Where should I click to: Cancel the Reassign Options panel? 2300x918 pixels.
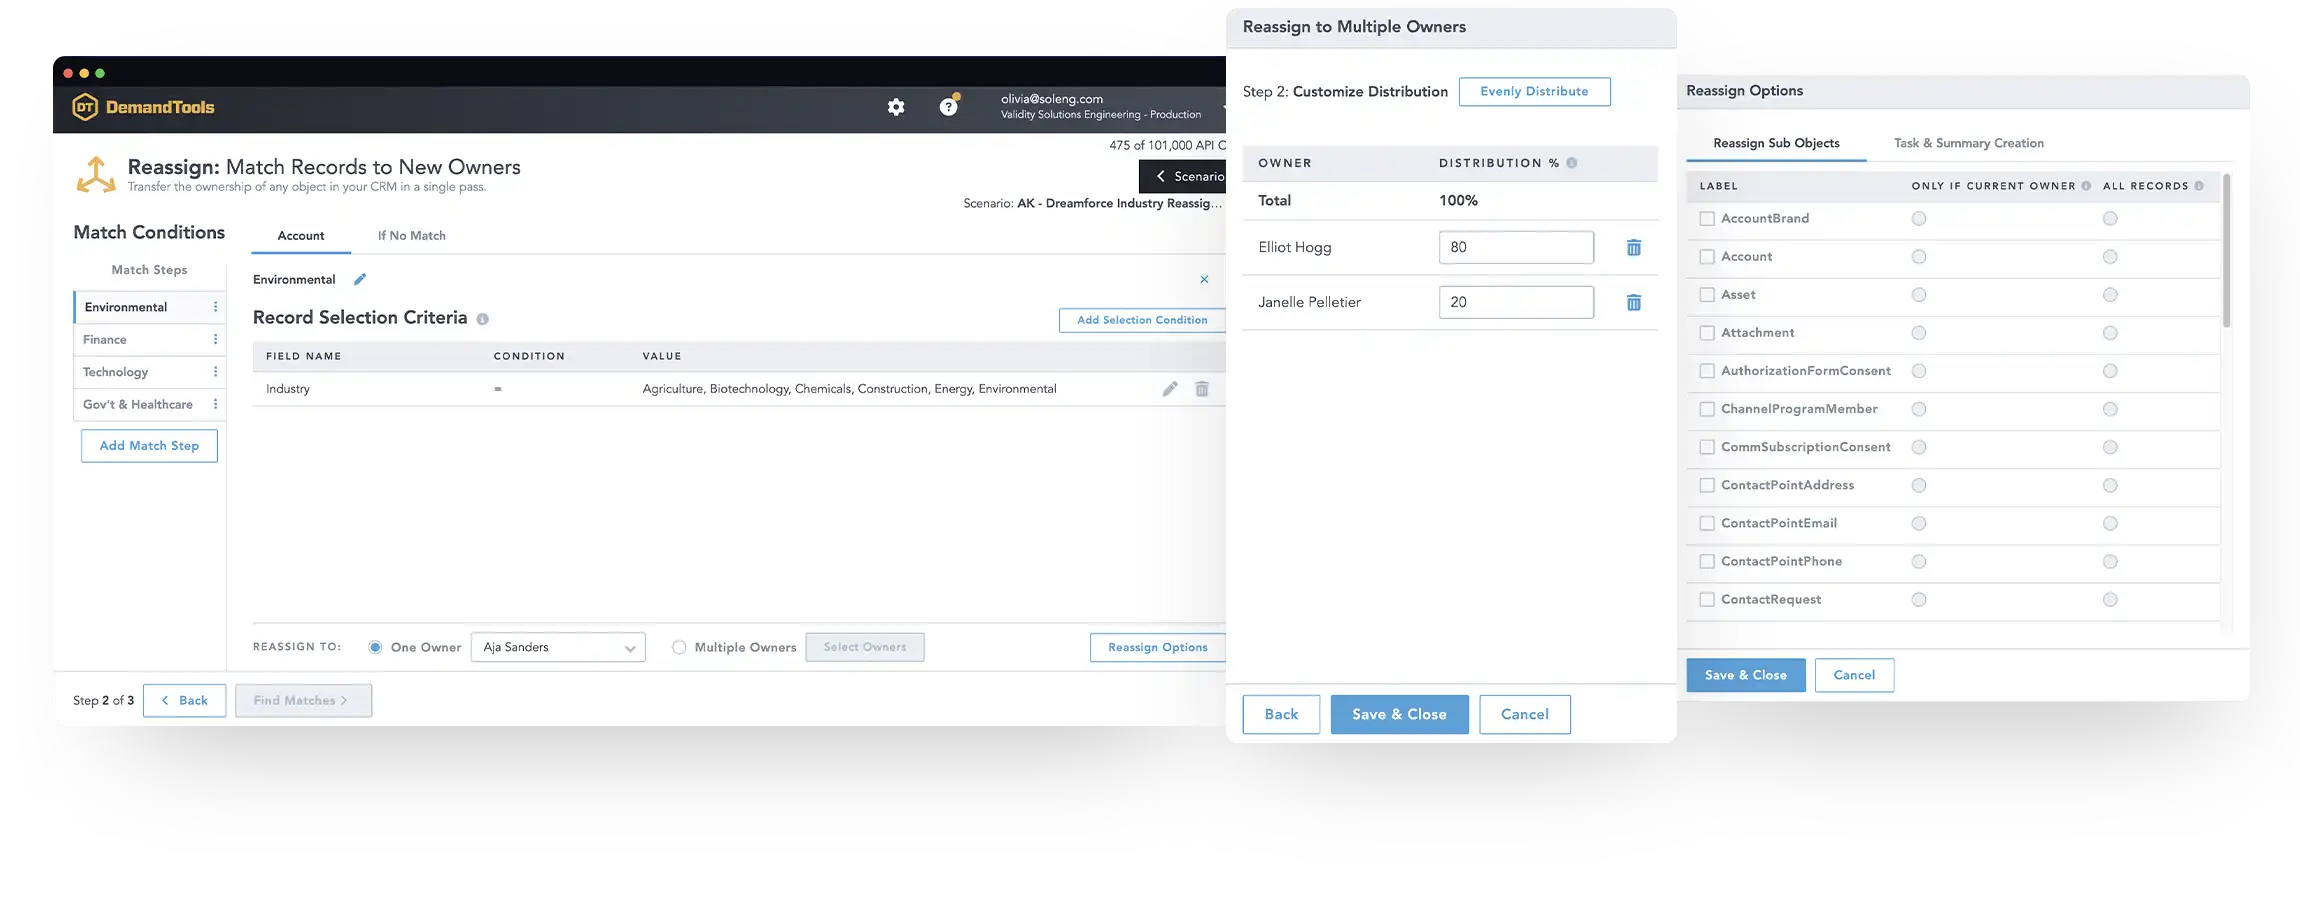pyautogui.click(x=1854, y=675)
